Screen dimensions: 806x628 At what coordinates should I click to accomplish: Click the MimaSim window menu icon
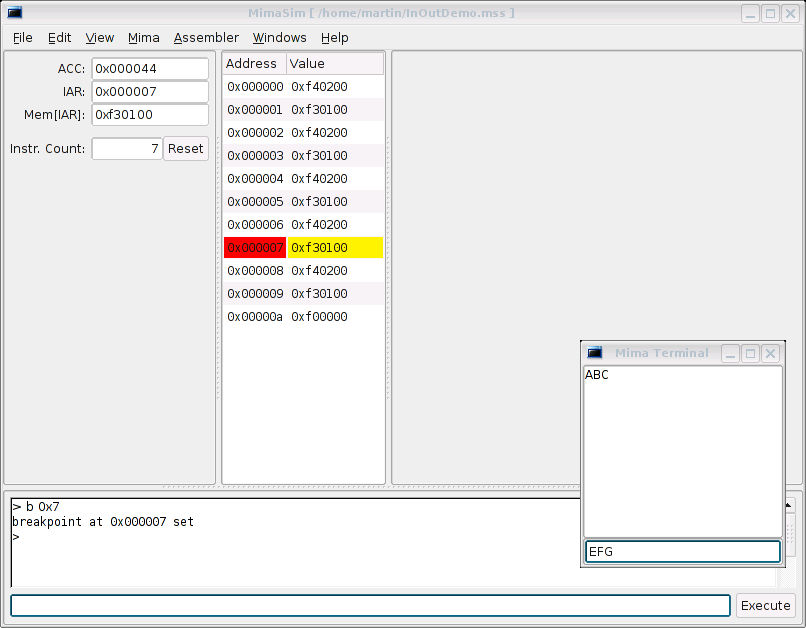[x=15, y=13]
